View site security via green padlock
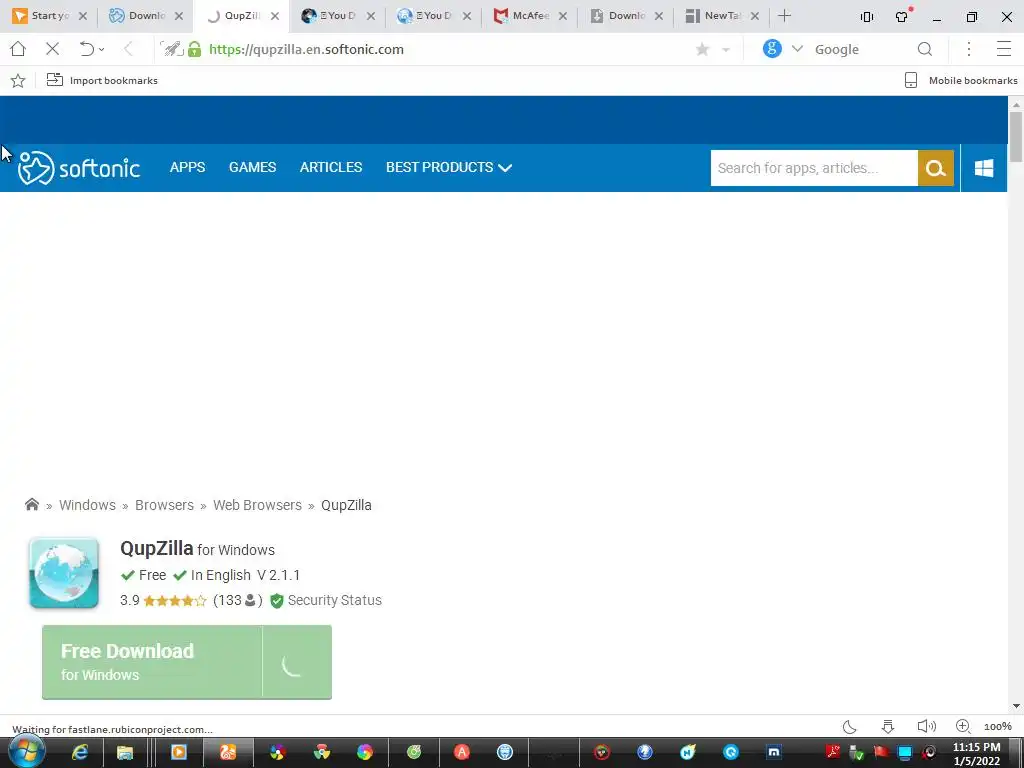Image resolution: width=1024 pixels, height=768 pixels. [195, 49]
